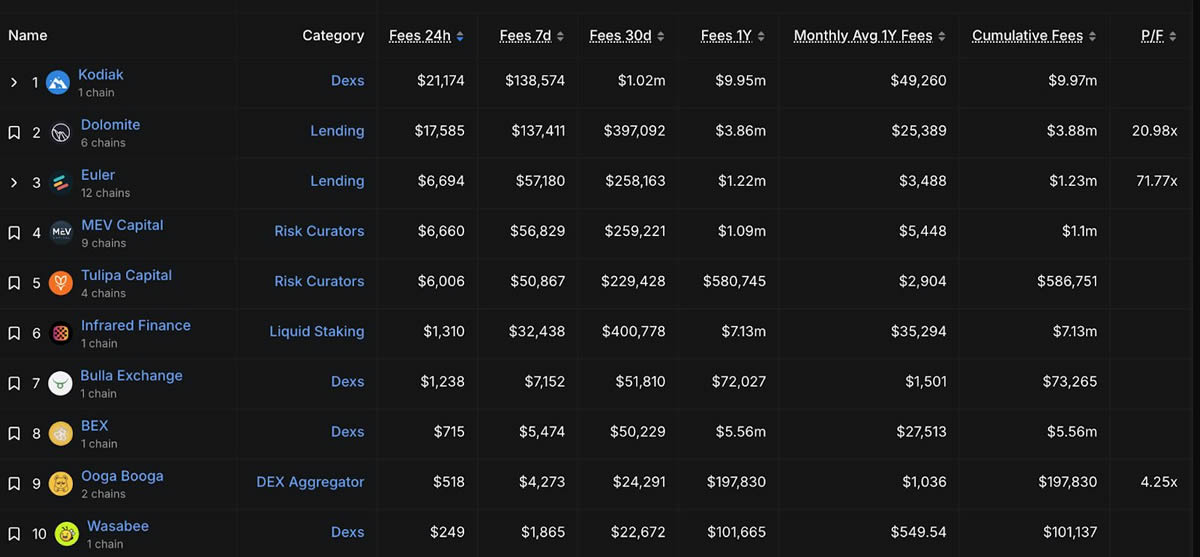
Task: Bookmark the BEX protocol row
Action: [x=14, y=434]
